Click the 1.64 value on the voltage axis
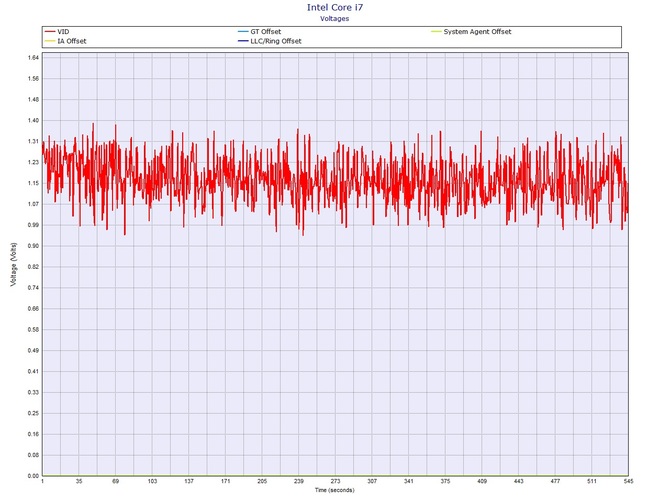Screen dimensions: 670x502 [x=33, y=58]
